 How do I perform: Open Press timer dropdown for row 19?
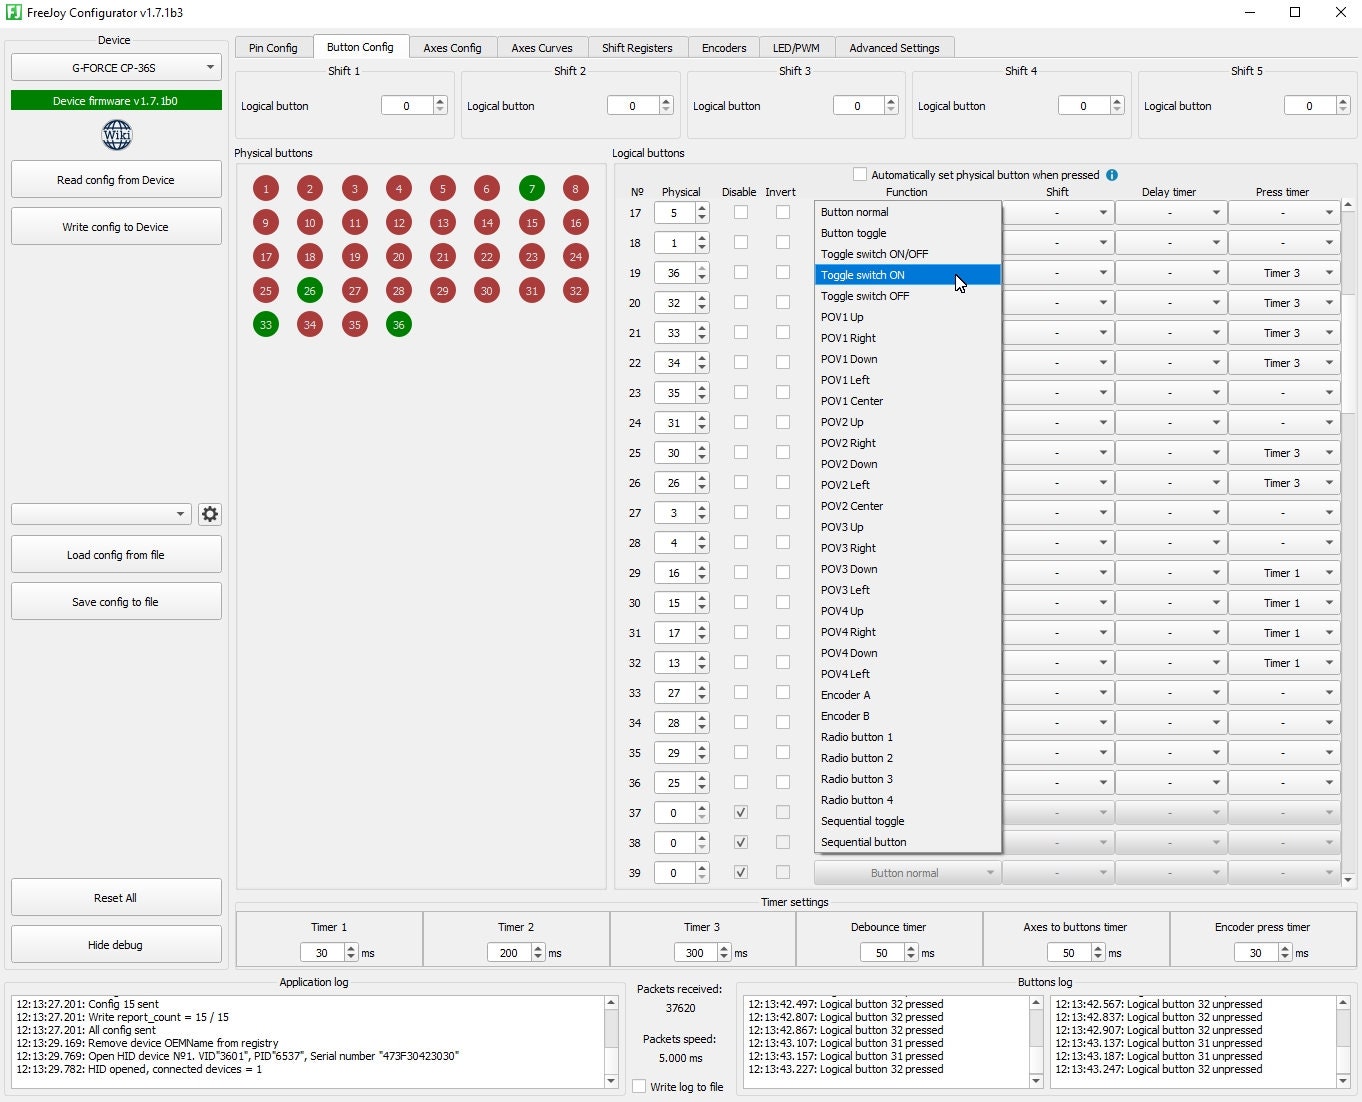point(1284,273)
